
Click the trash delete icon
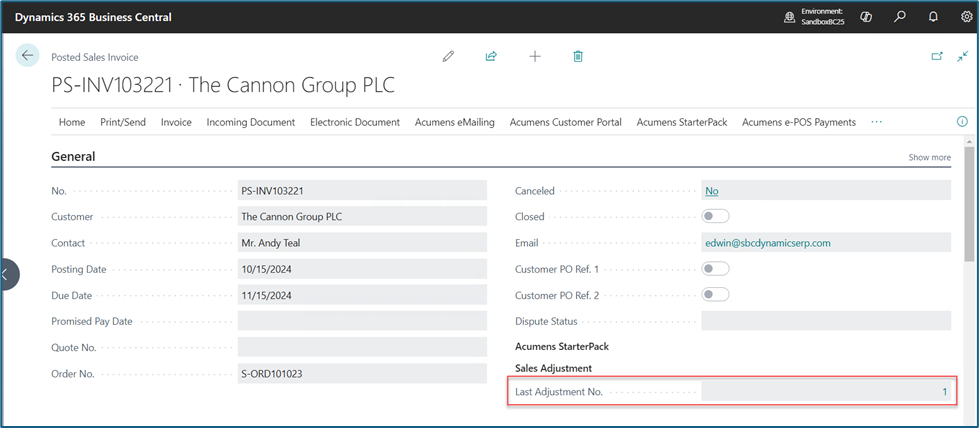coord(578,56)
